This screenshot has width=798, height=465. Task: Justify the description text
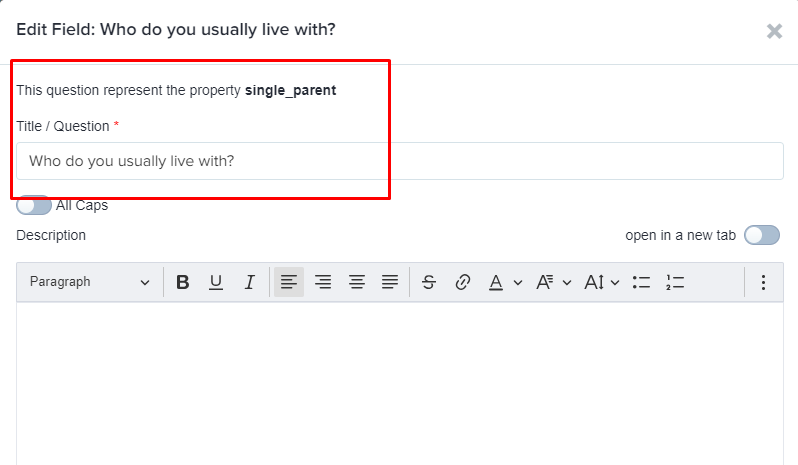390,282
